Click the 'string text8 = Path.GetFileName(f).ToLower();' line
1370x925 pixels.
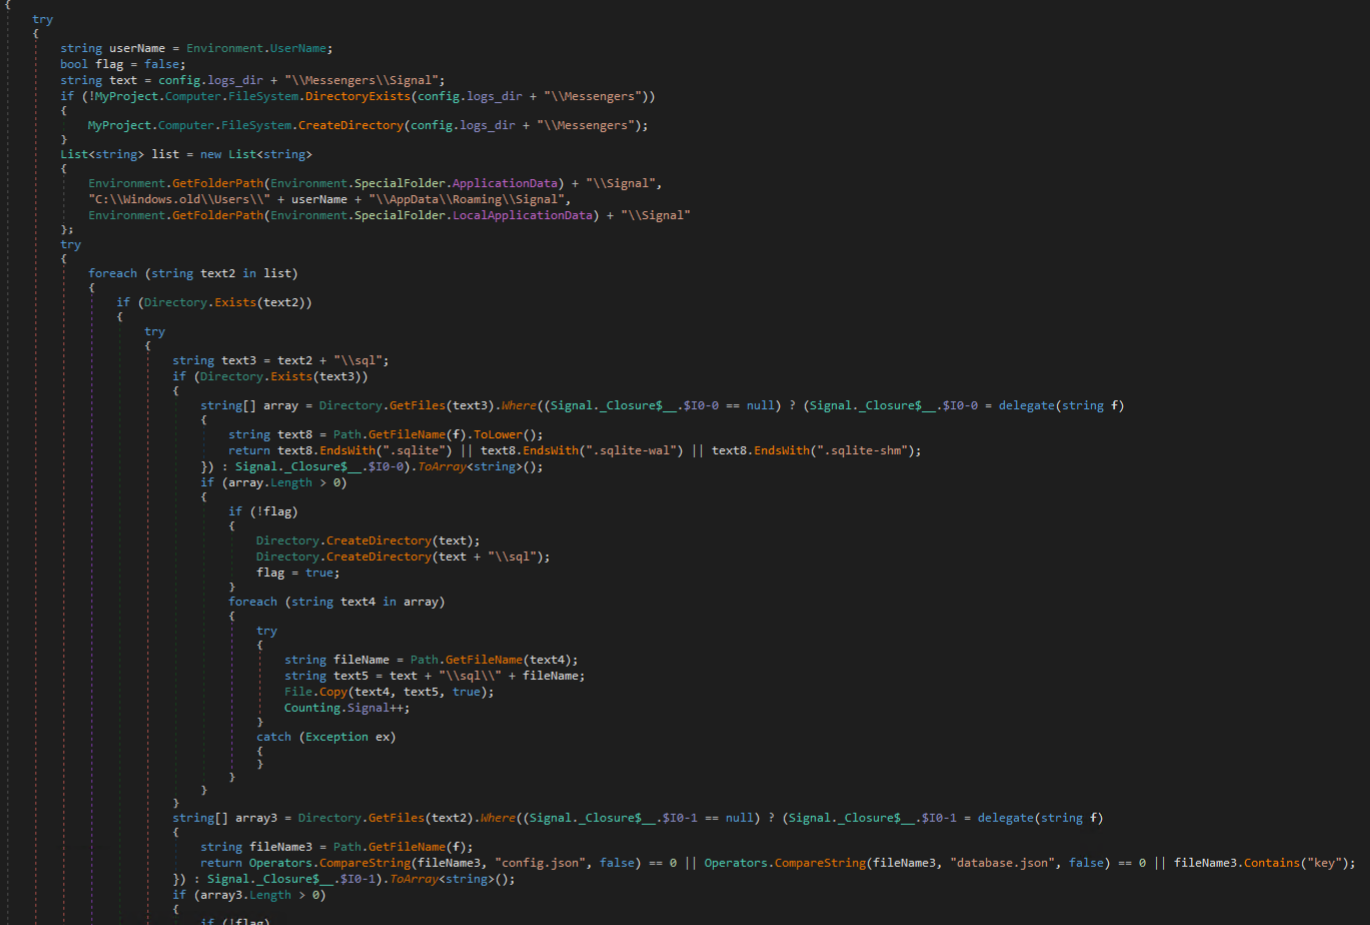click(385, 434)
